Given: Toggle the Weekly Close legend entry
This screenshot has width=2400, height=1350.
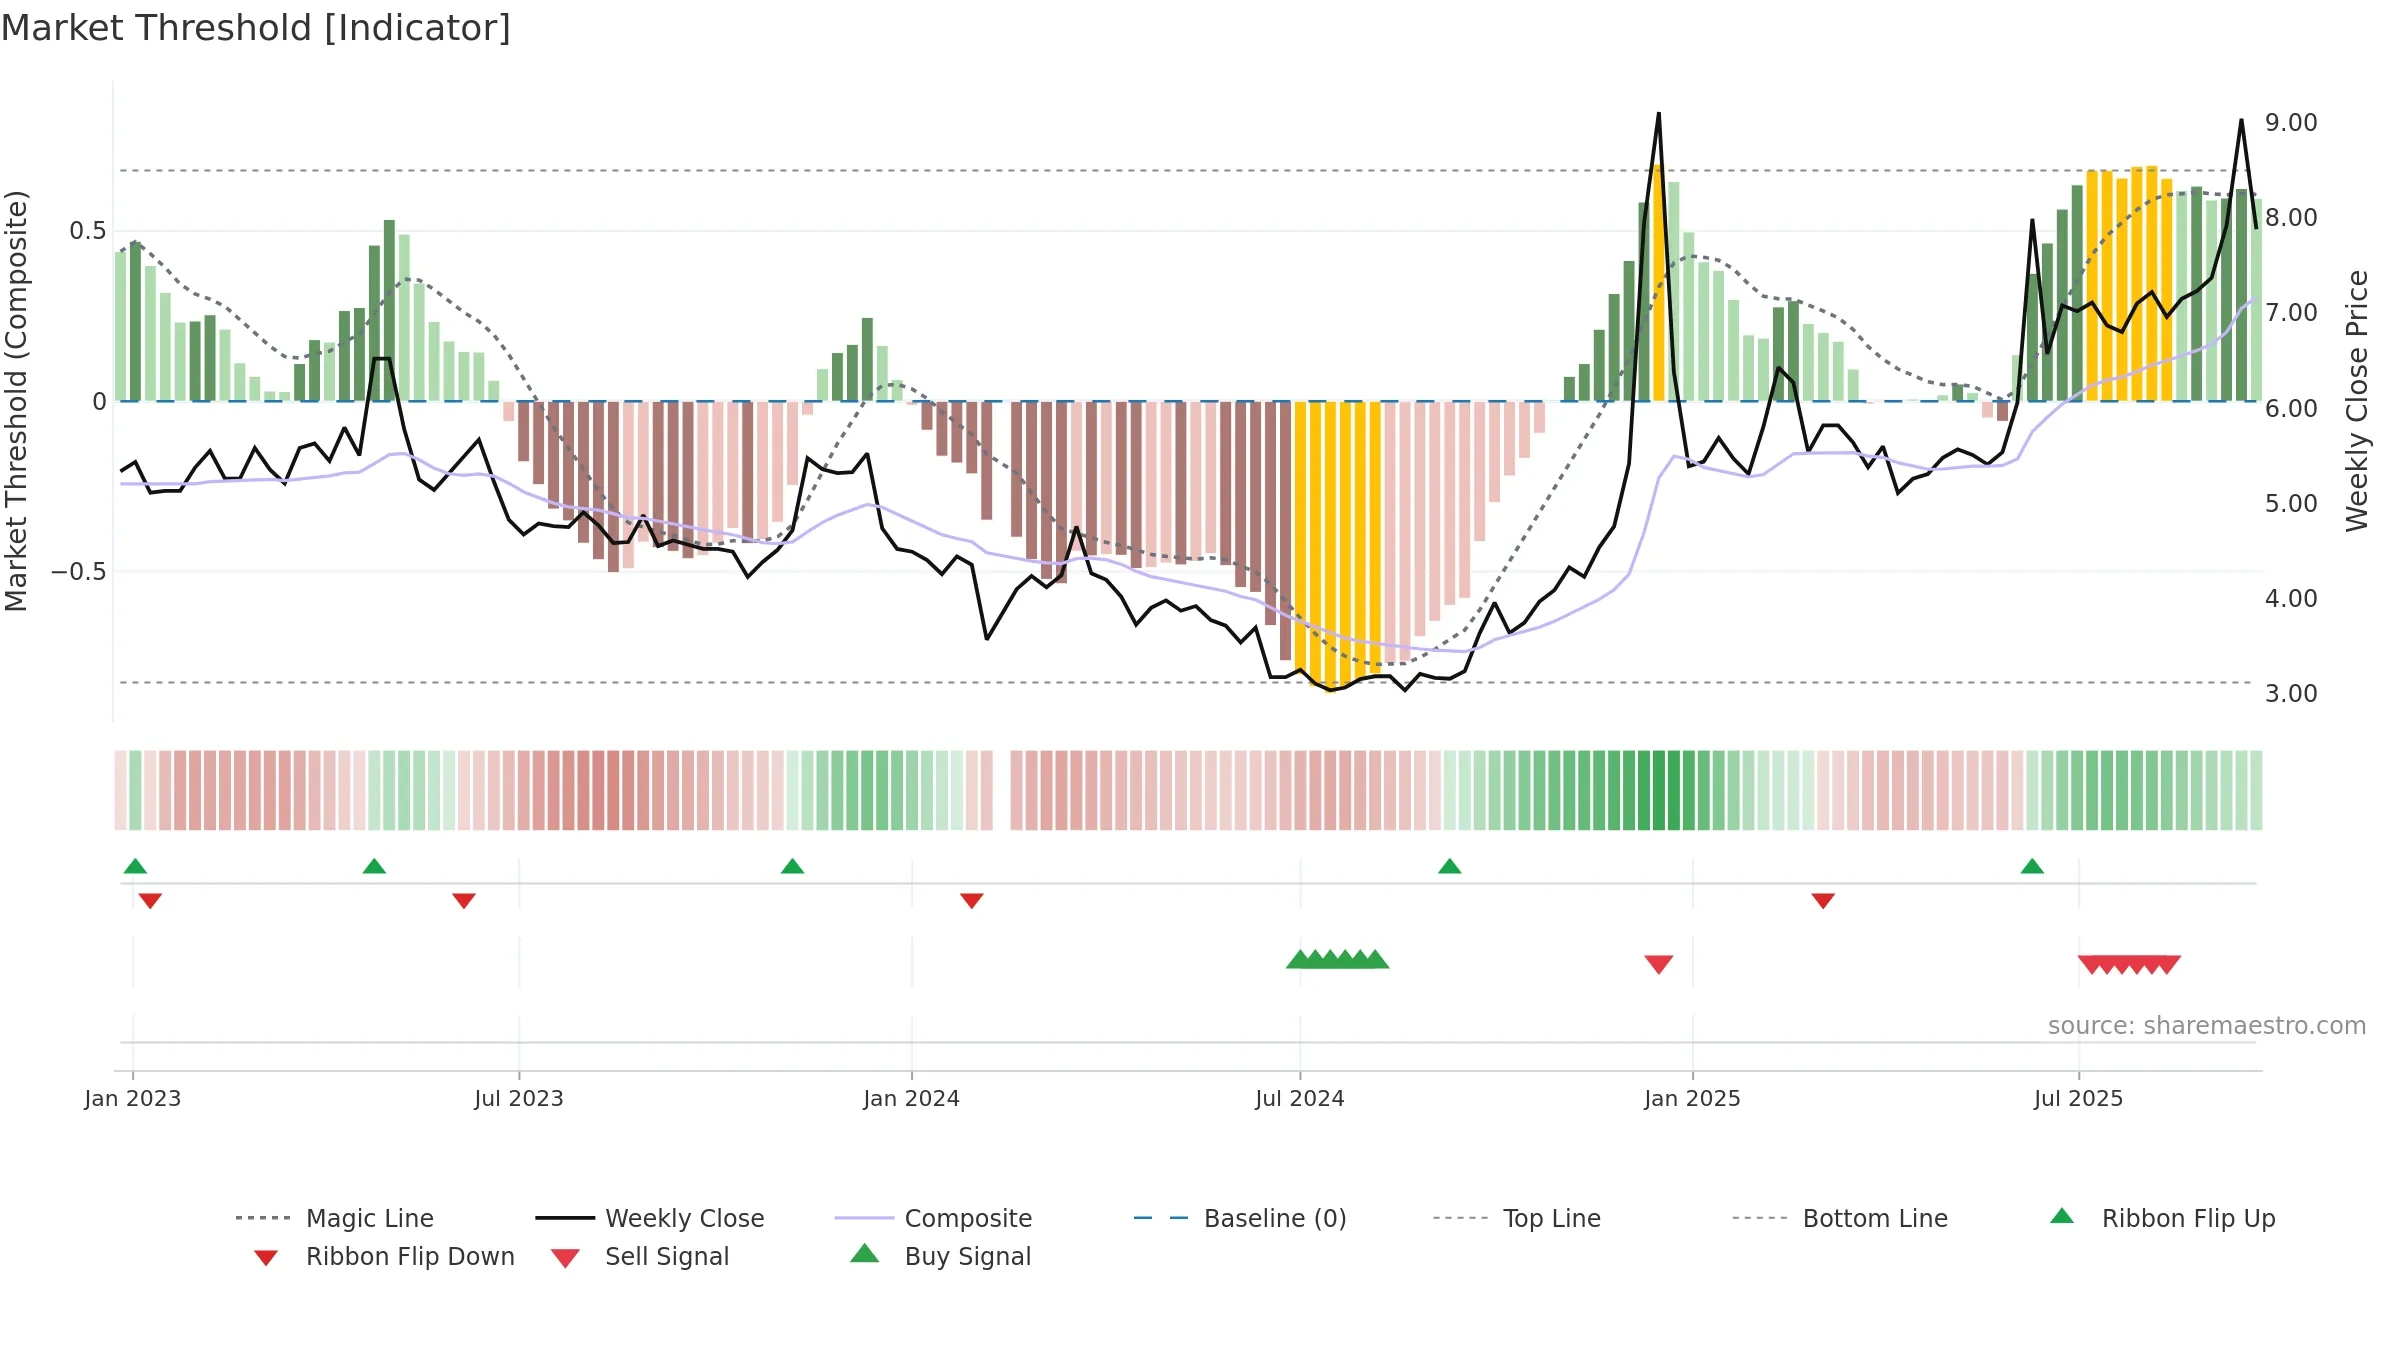Looking at the screenshot, I should 649,1218.
